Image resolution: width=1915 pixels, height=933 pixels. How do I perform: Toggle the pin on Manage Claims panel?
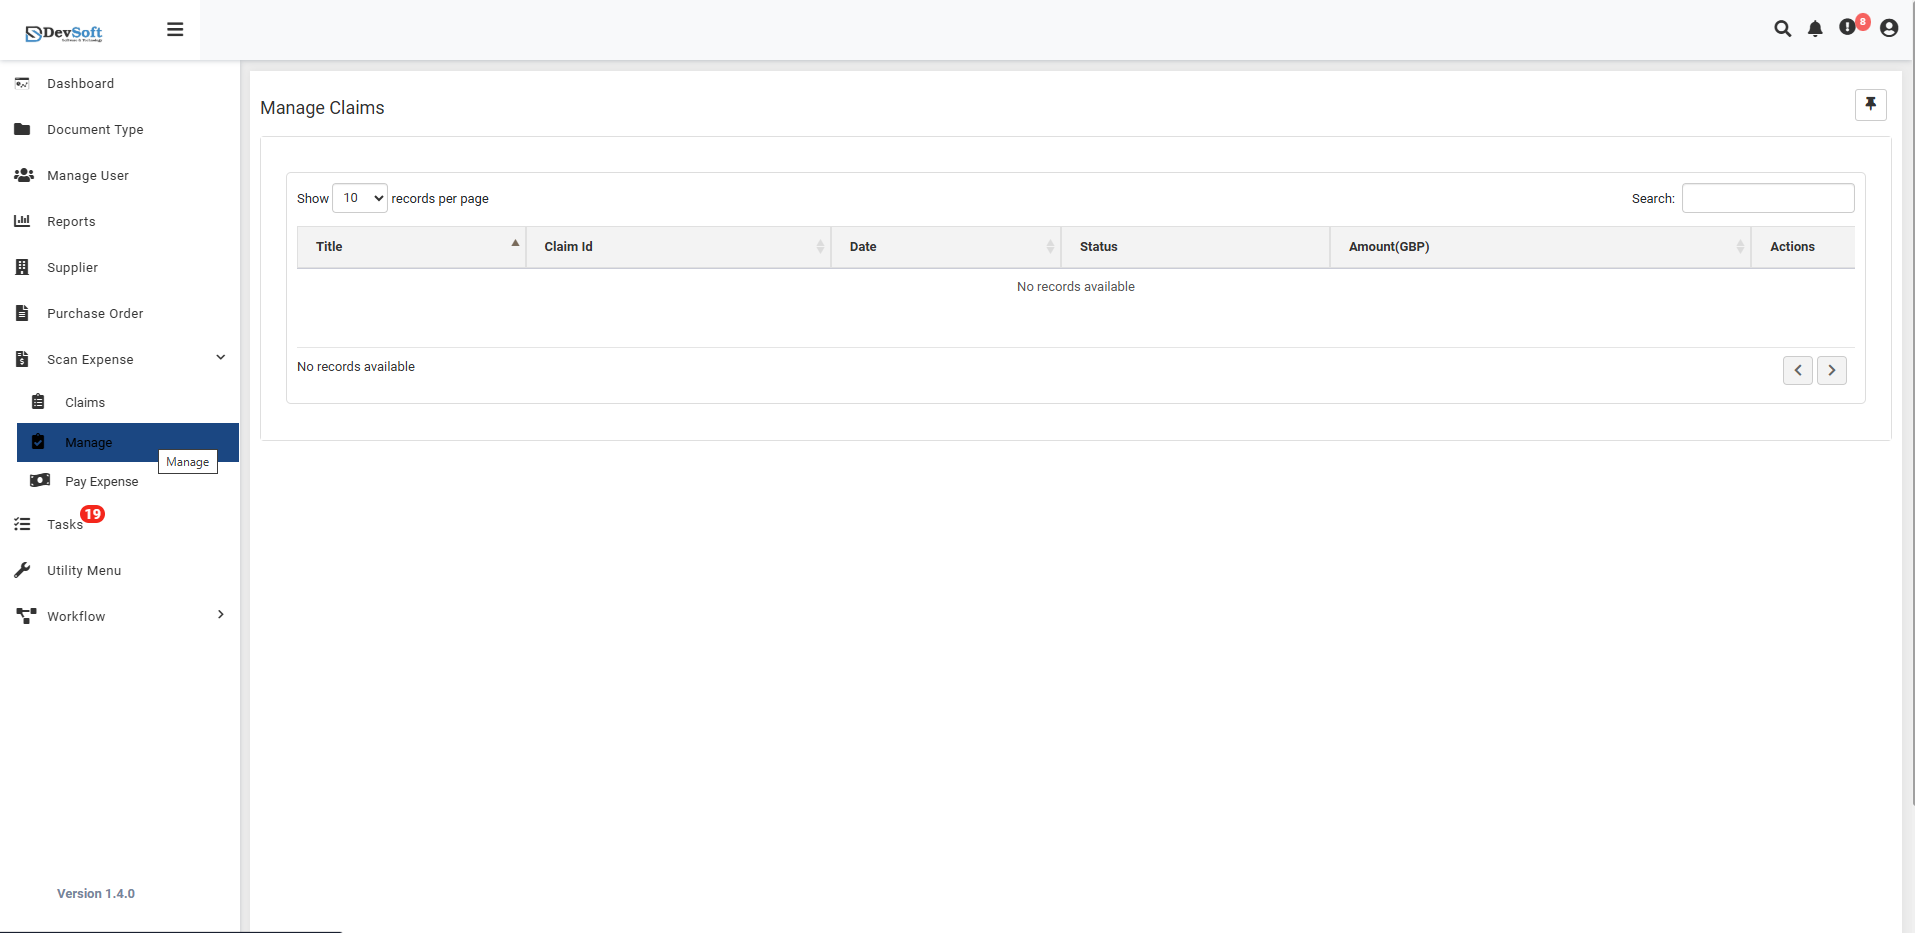pos(1870,104)
